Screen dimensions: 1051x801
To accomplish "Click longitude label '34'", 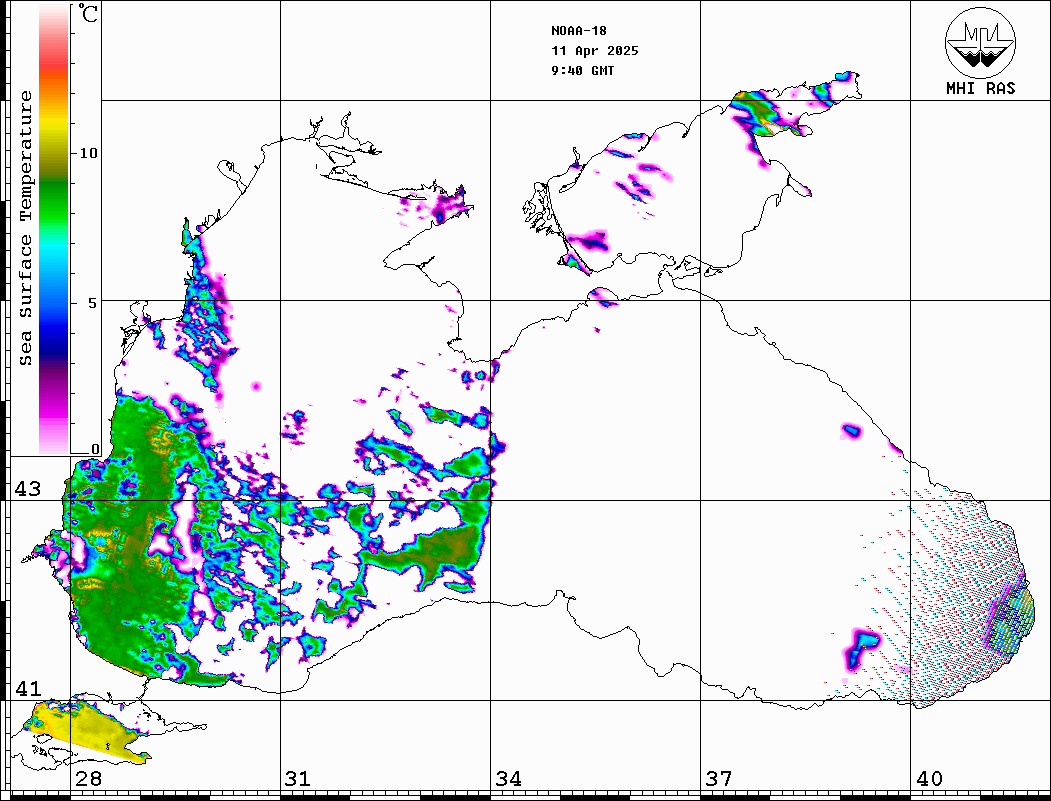I will [508, 779].
